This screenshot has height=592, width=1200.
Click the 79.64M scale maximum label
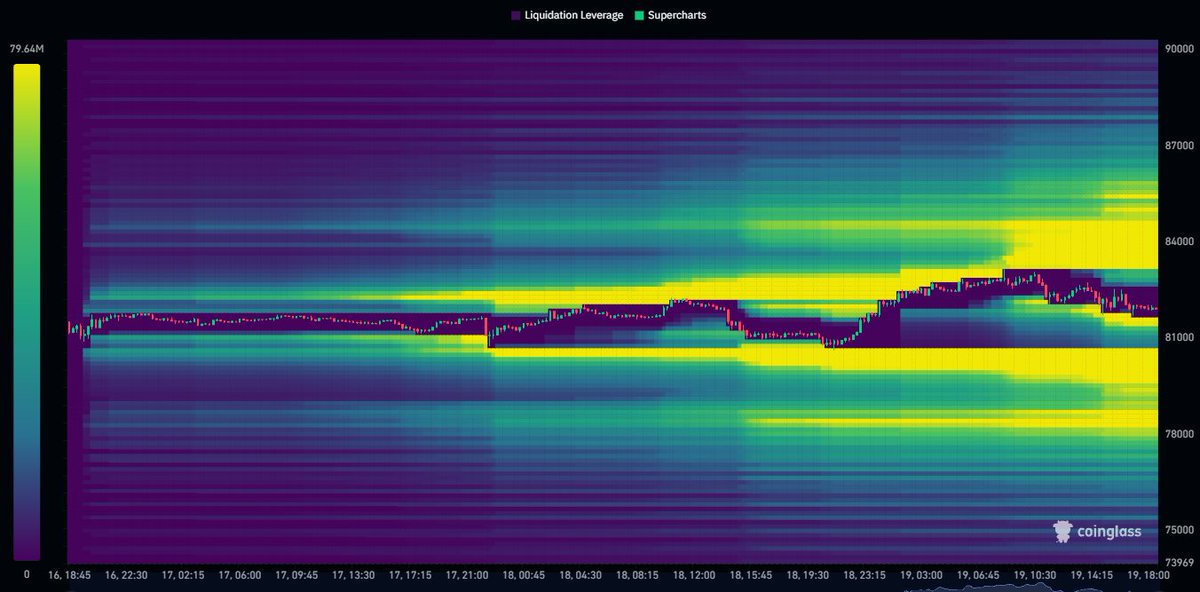click(25, 51)
